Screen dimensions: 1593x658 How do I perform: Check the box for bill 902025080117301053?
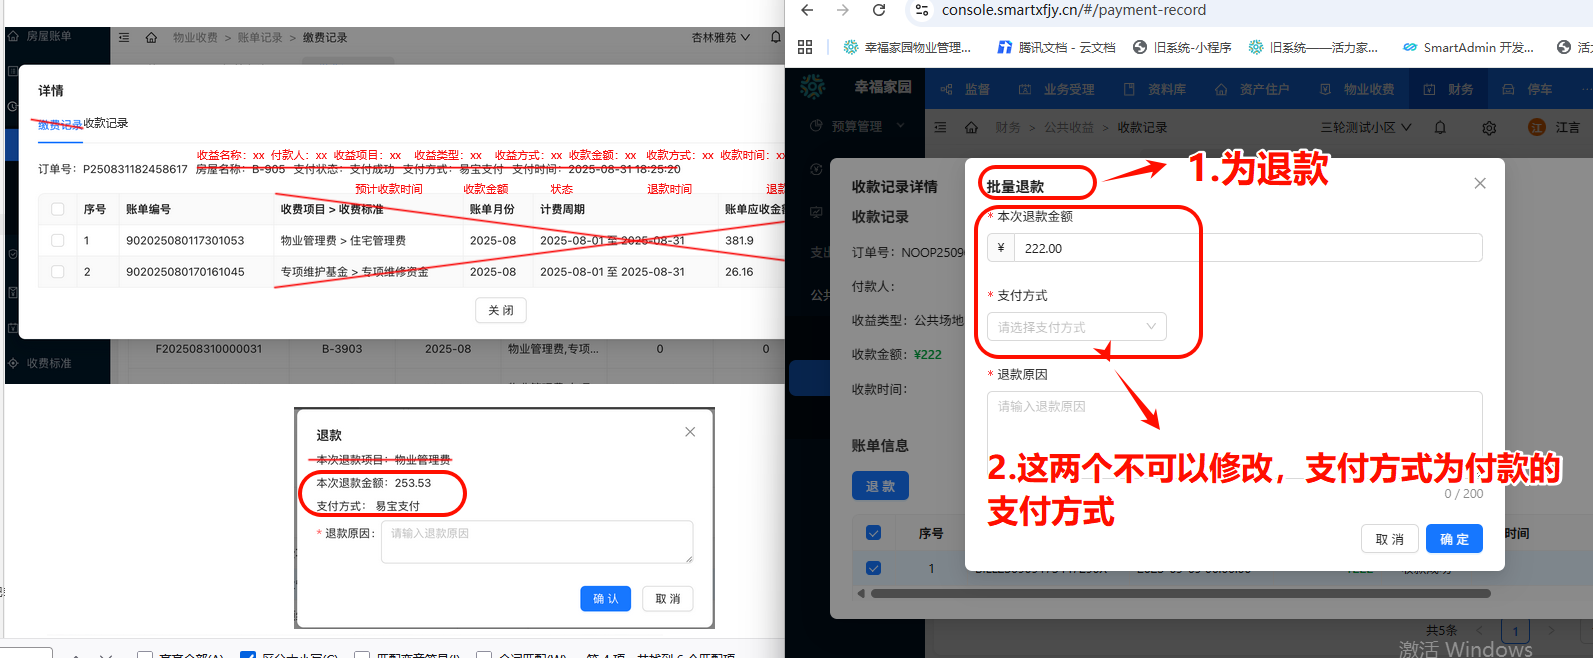(58, 241)
